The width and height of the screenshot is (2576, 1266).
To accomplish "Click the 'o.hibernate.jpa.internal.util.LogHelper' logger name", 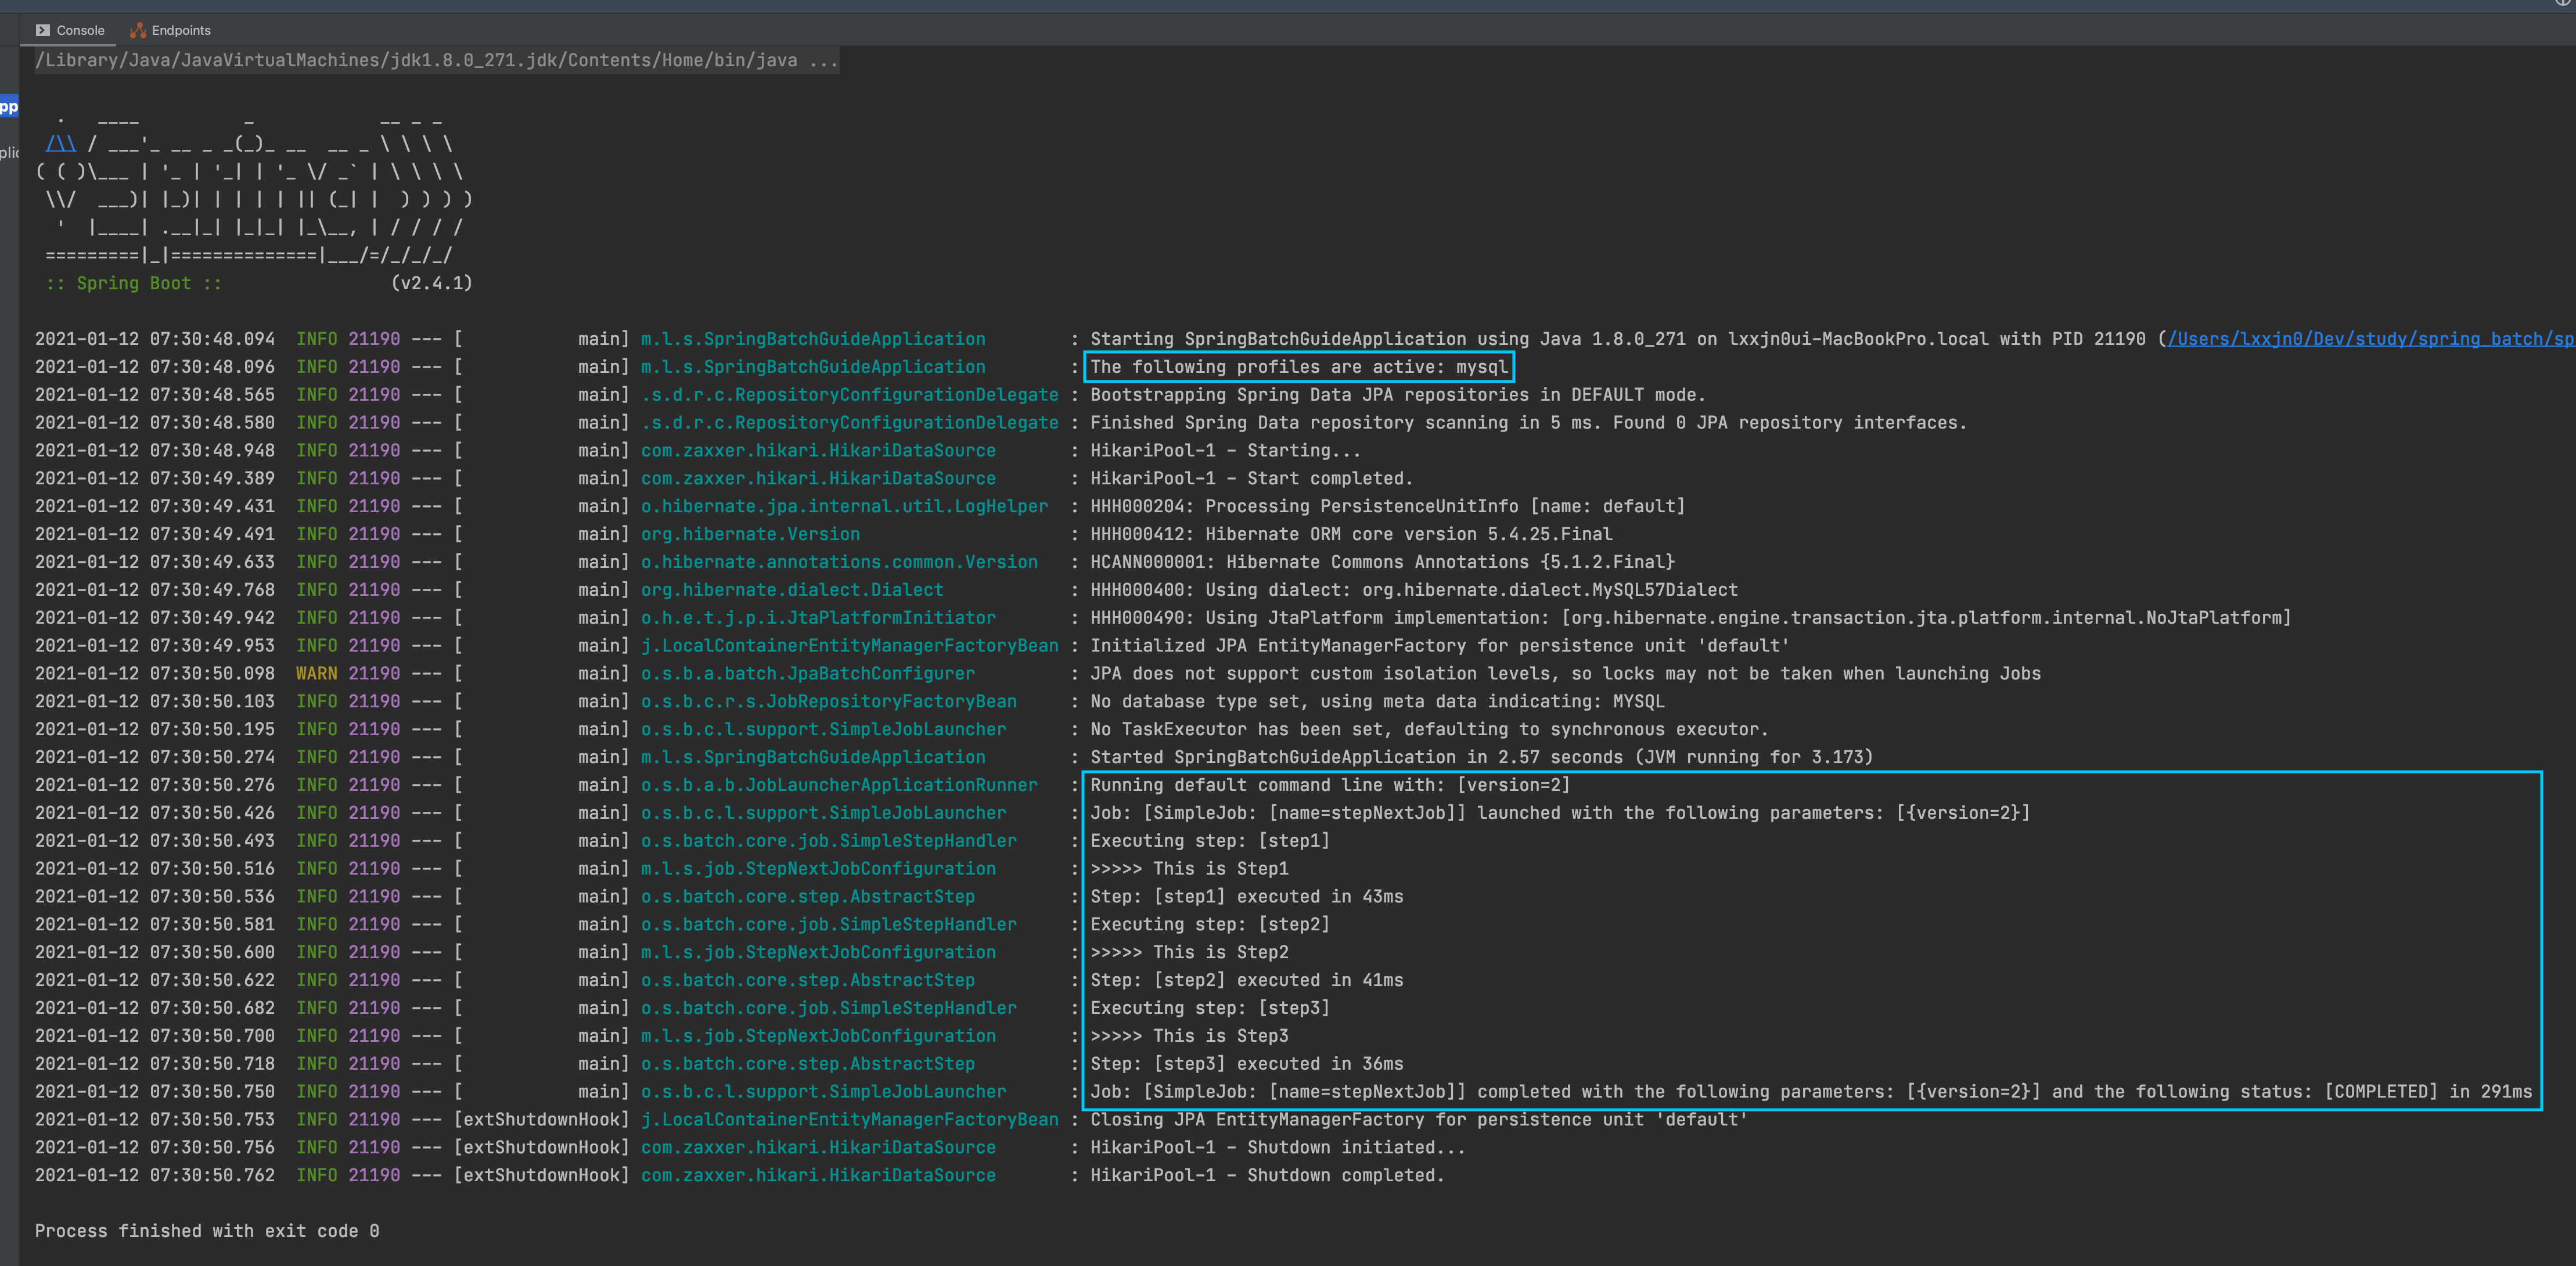I will coord(845,507).
